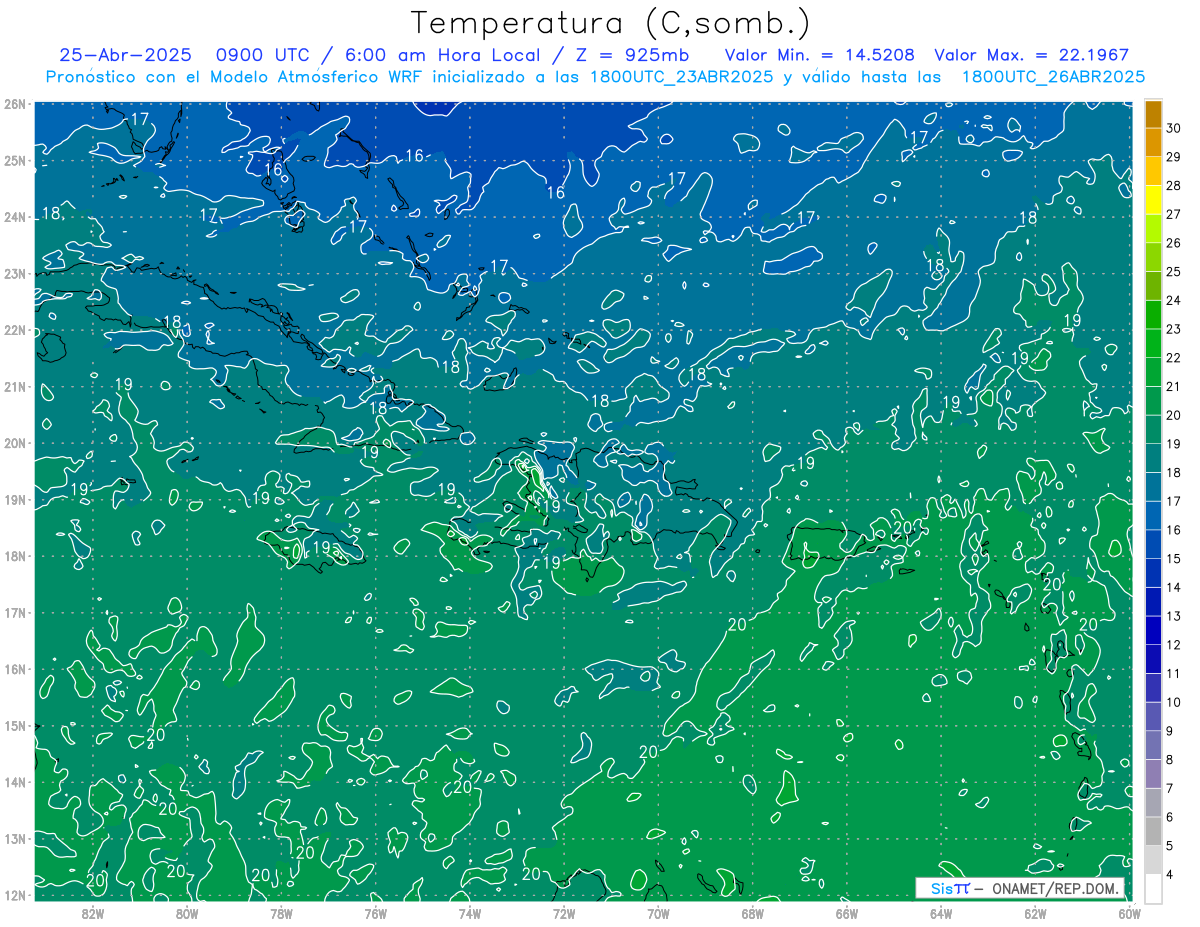This screenshot has height=927, width=1200.
Task: Click the 20N latitude axis label
Action: click(14, 443)
